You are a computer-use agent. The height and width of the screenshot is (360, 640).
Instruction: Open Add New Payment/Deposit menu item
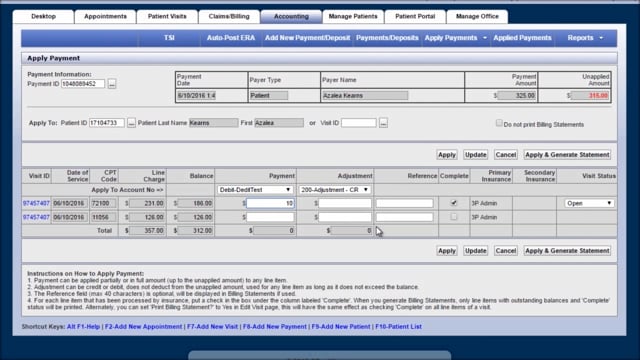click(x=307, y=38)
